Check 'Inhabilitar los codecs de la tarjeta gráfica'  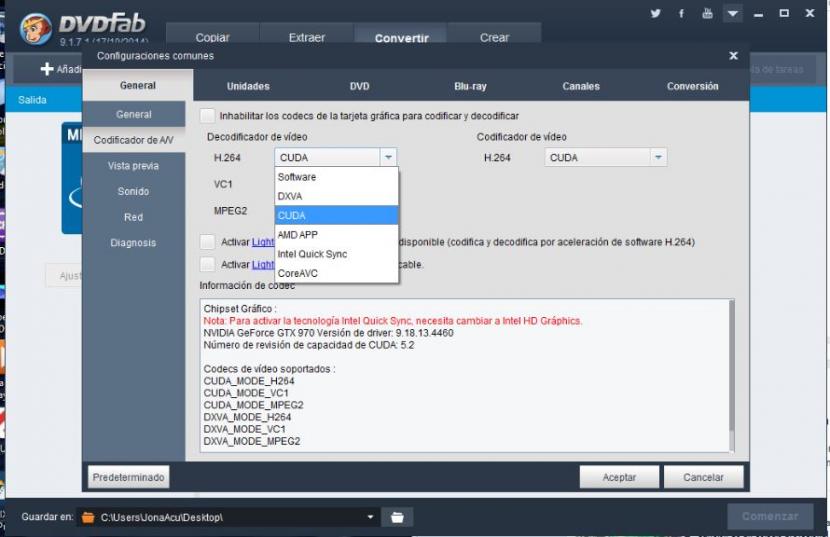(207, 116)
